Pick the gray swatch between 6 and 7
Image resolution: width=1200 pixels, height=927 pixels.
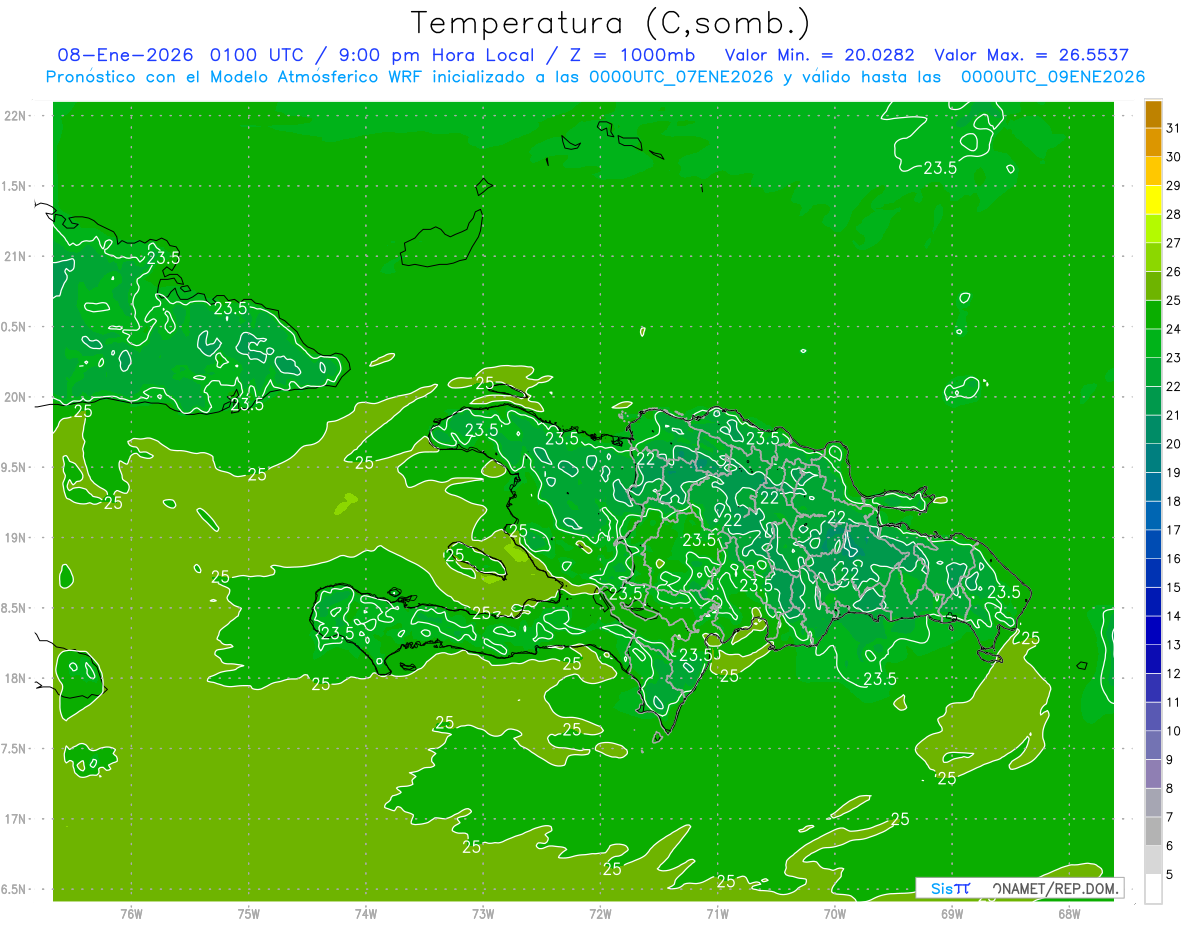[1153, 831]
